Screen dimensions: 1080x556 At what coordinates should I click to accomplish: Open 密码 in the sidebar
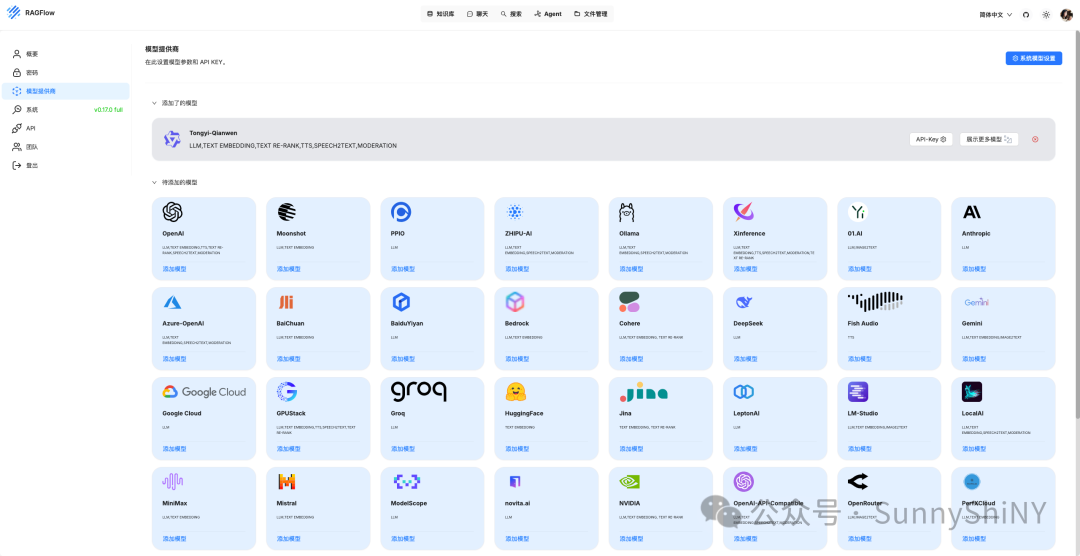point(65,72)
